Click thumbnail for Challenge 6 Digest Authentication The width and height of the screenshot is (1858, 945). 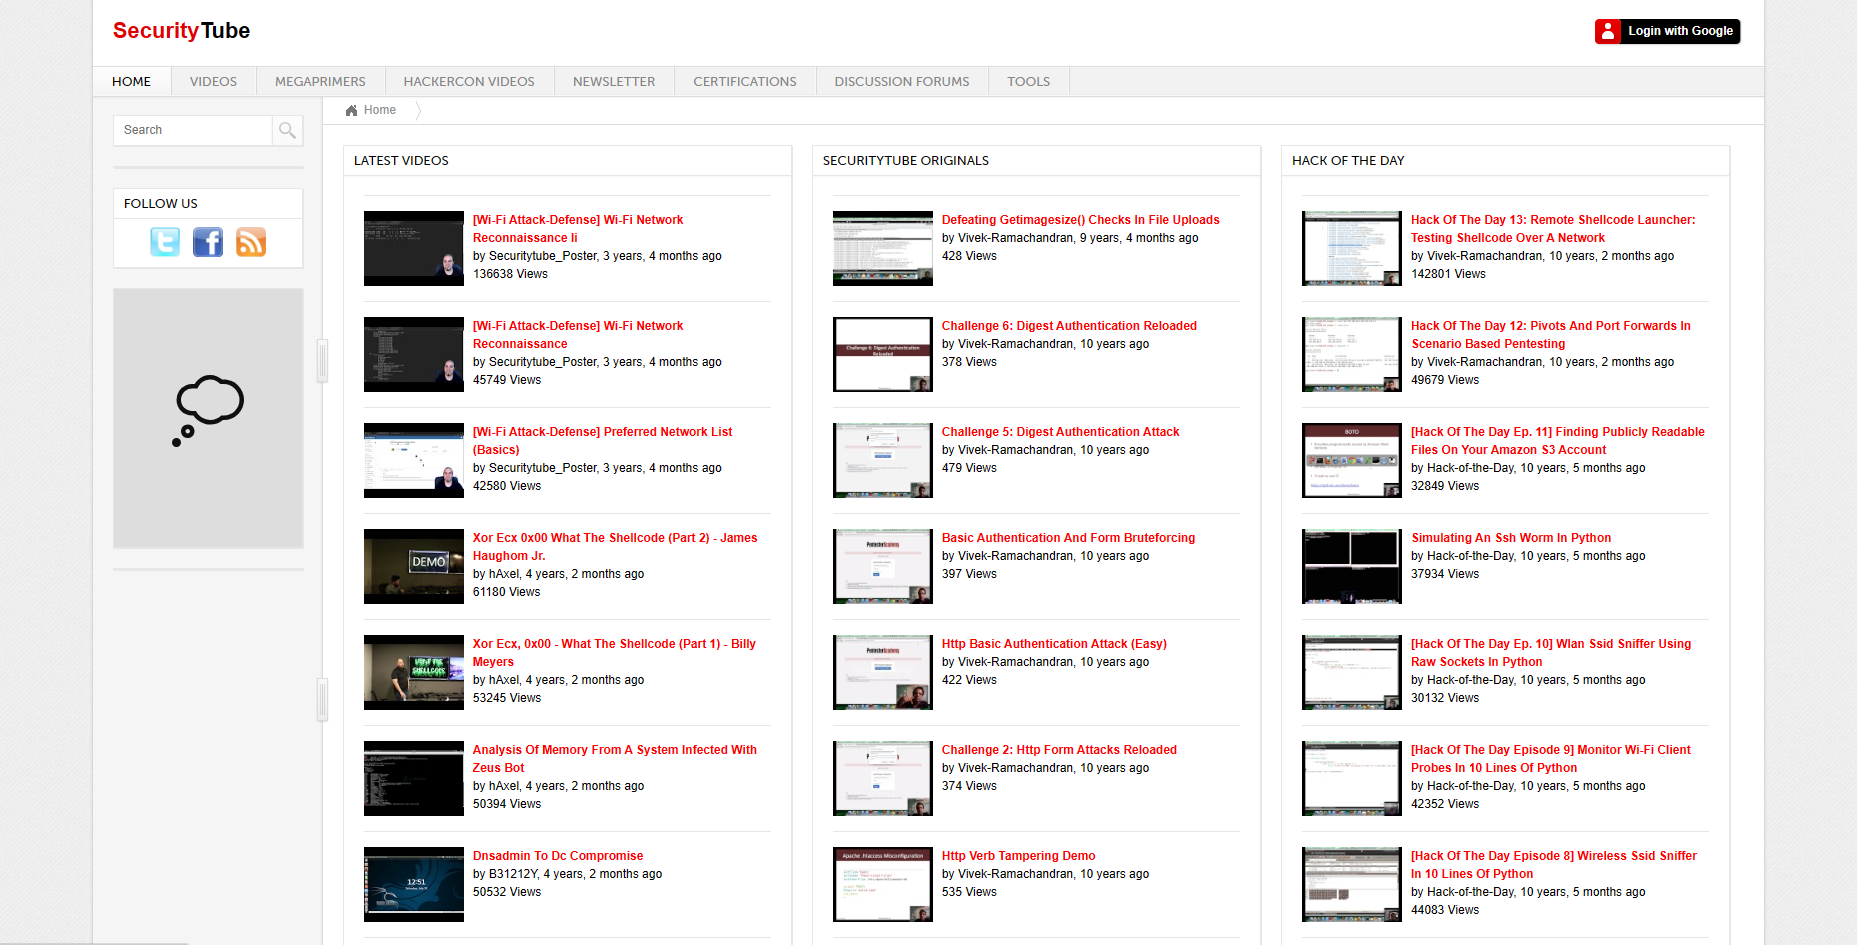point(883,354)
